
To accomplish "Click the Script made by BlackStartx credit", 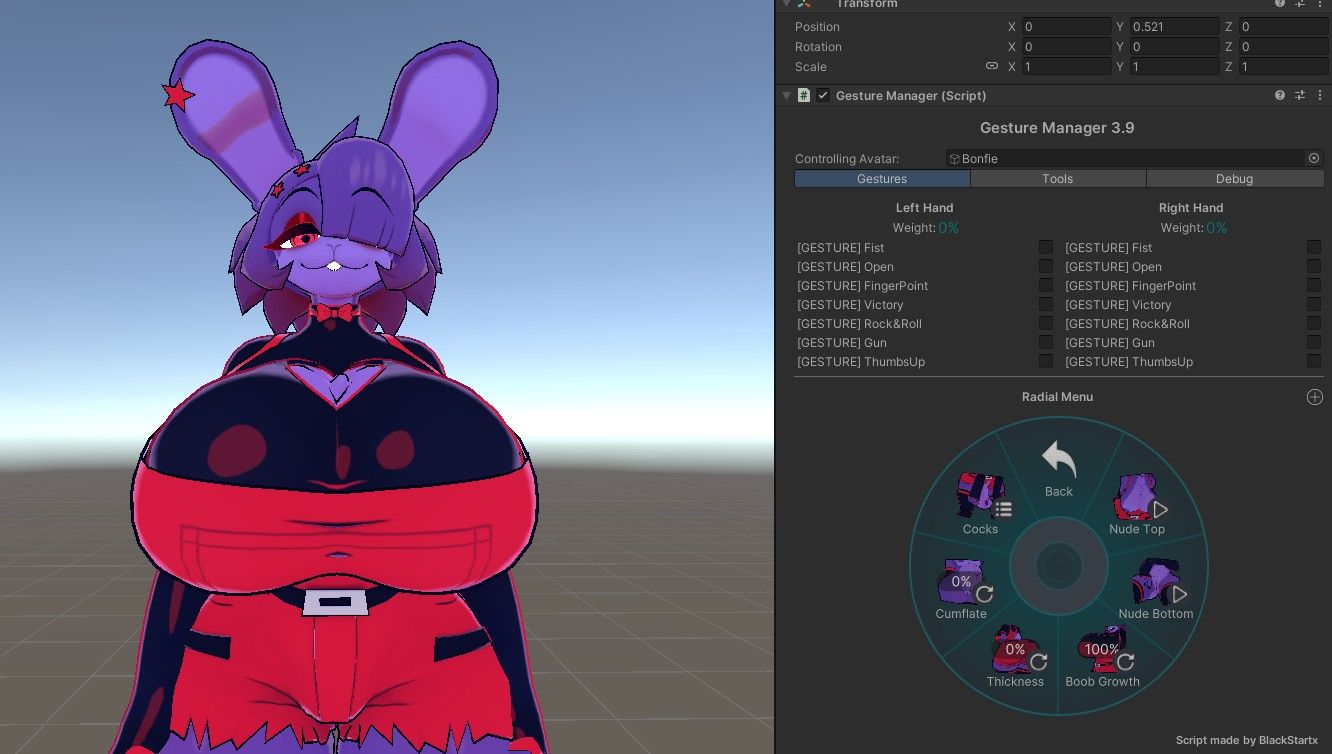I will tap(1246, 740).
